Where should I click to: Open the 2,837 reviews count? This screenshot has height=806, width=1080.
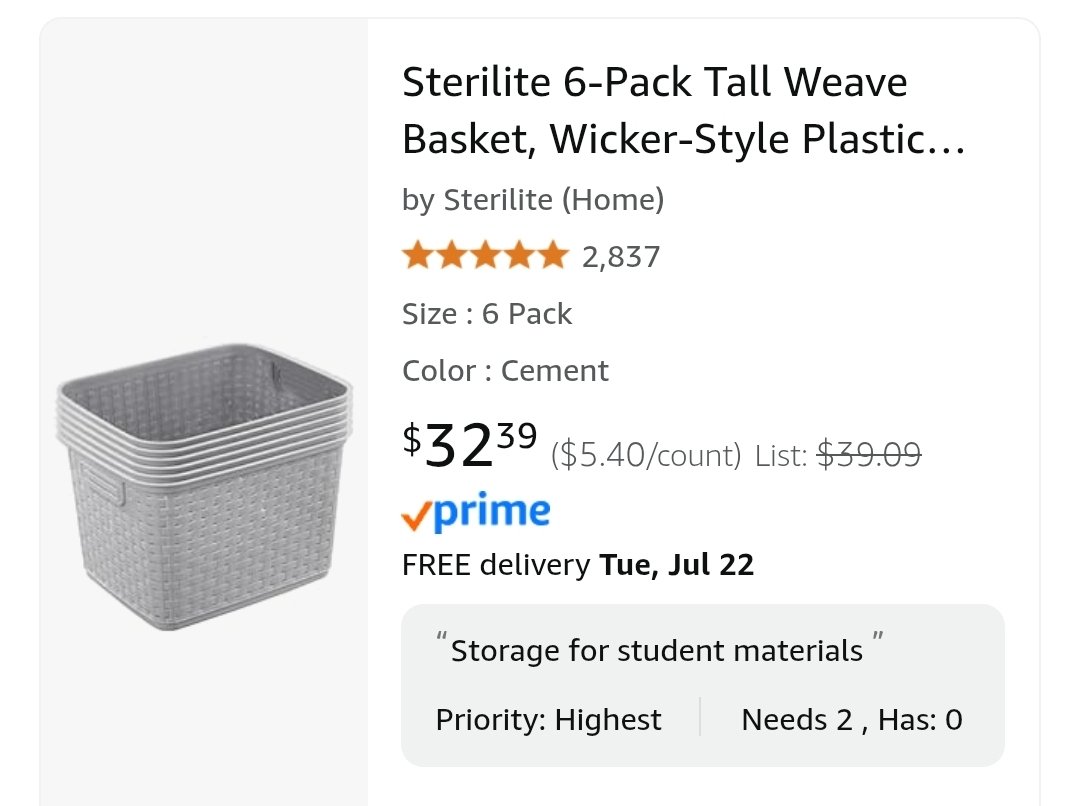point(621,257)
